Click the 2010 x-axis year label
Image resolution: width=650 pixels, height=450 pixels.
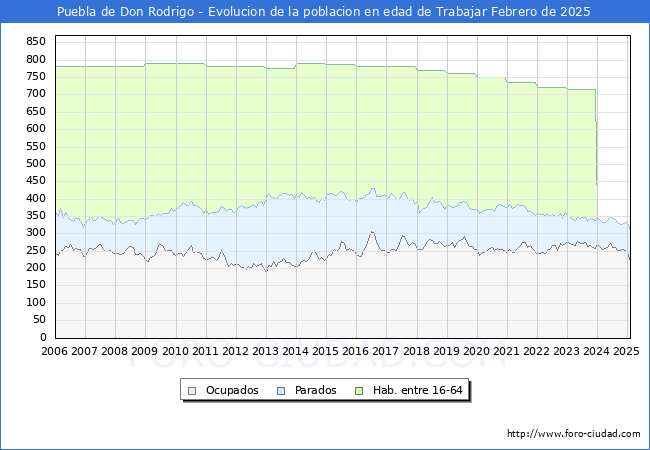tap(175, 351)
